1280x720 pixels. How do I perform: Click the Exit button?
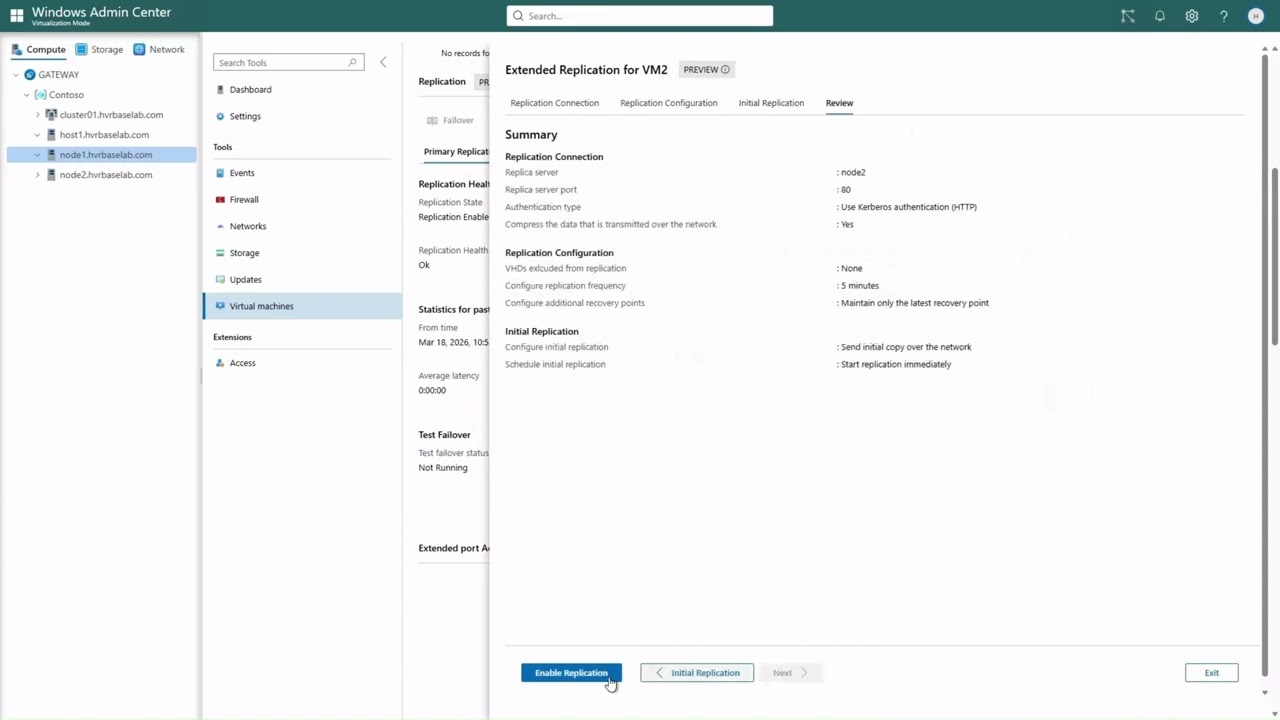coord(1212,673)
